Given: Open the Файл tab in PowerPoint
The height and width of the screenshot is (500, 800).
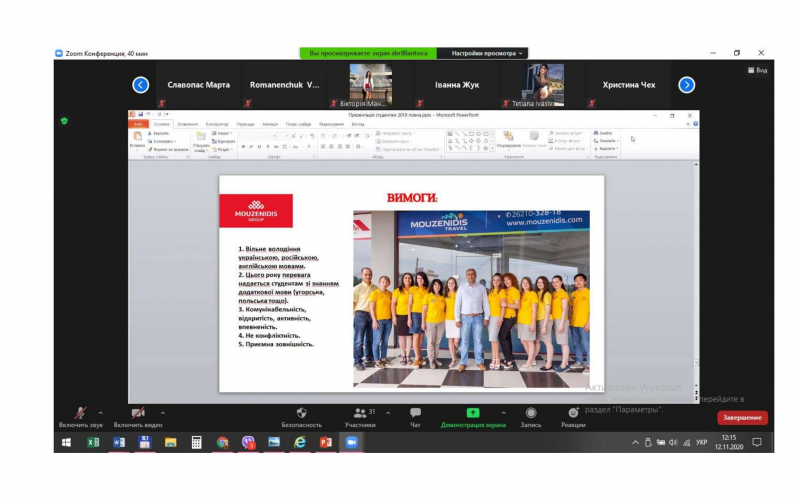Looking at the screenshot, I should (x=138, y=124).
